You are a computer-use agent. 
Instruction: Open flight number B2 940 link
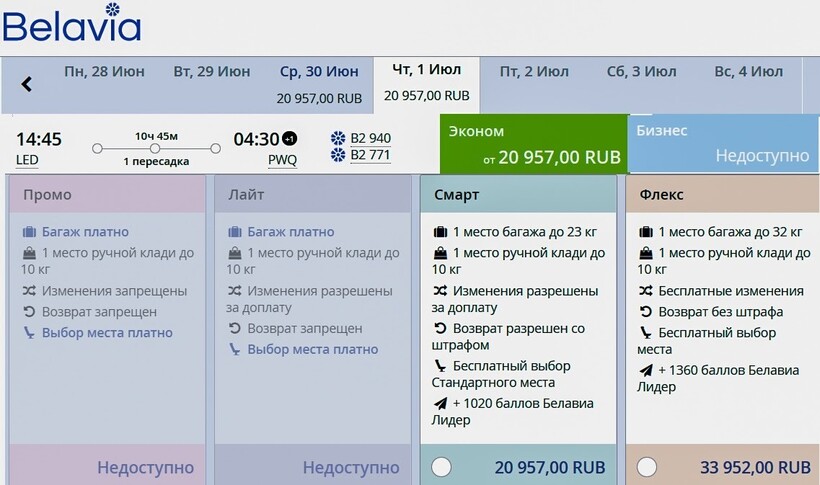click(371, 138)
